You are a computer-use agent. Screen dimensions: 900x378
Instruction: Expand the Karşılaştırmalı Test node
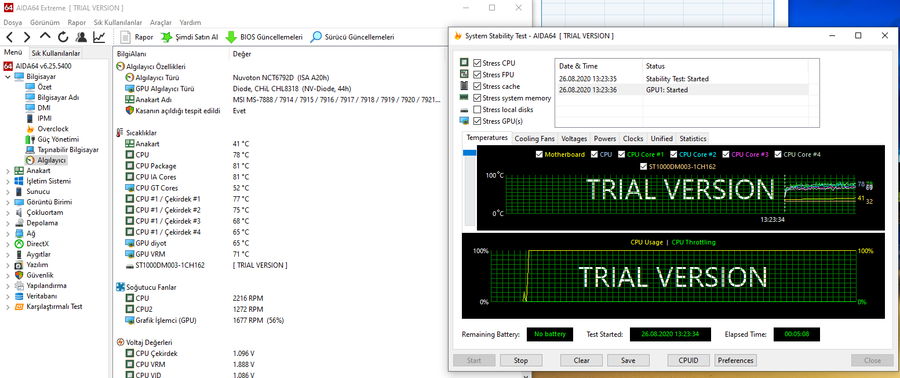point(7,306)
